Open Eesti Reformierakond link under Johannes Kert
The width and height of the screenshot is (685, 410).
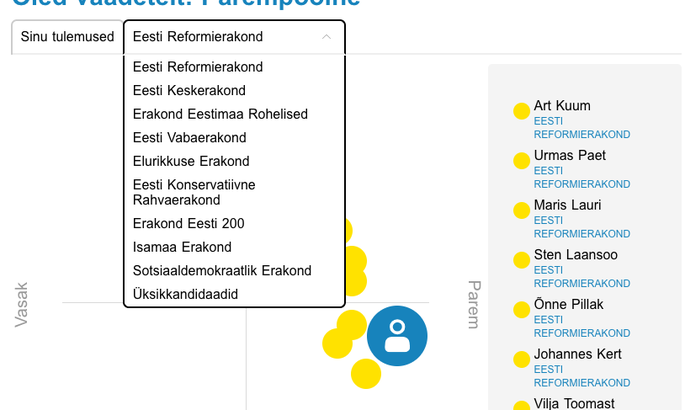tap(582, 376)
